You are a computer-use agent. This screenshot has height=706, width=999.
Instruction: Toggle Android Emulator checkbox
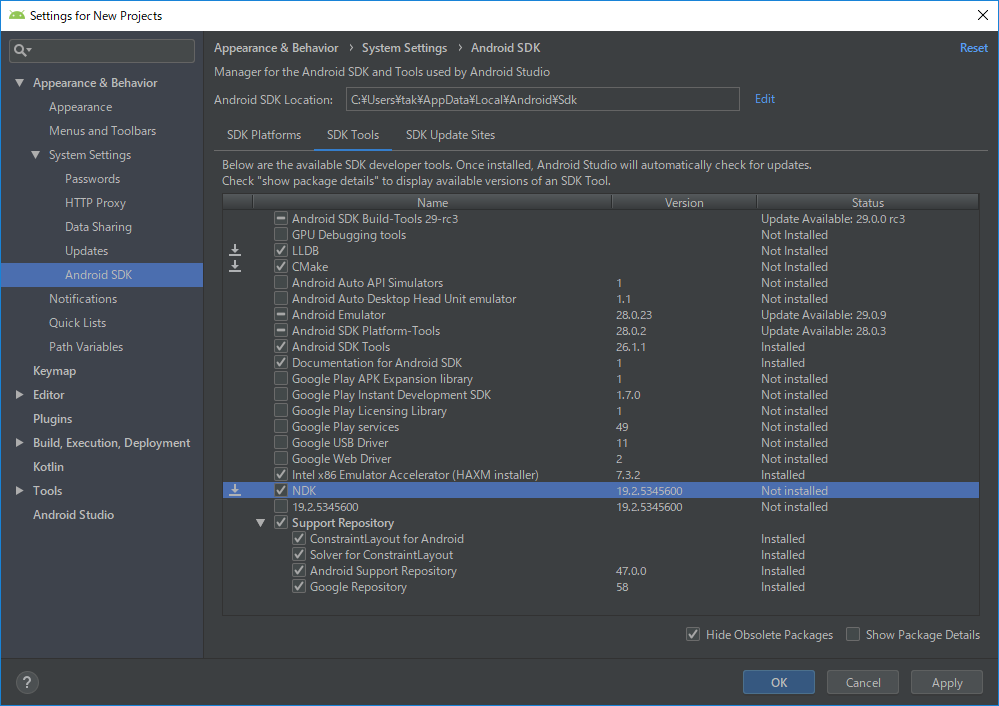click(x=281, y=314)
